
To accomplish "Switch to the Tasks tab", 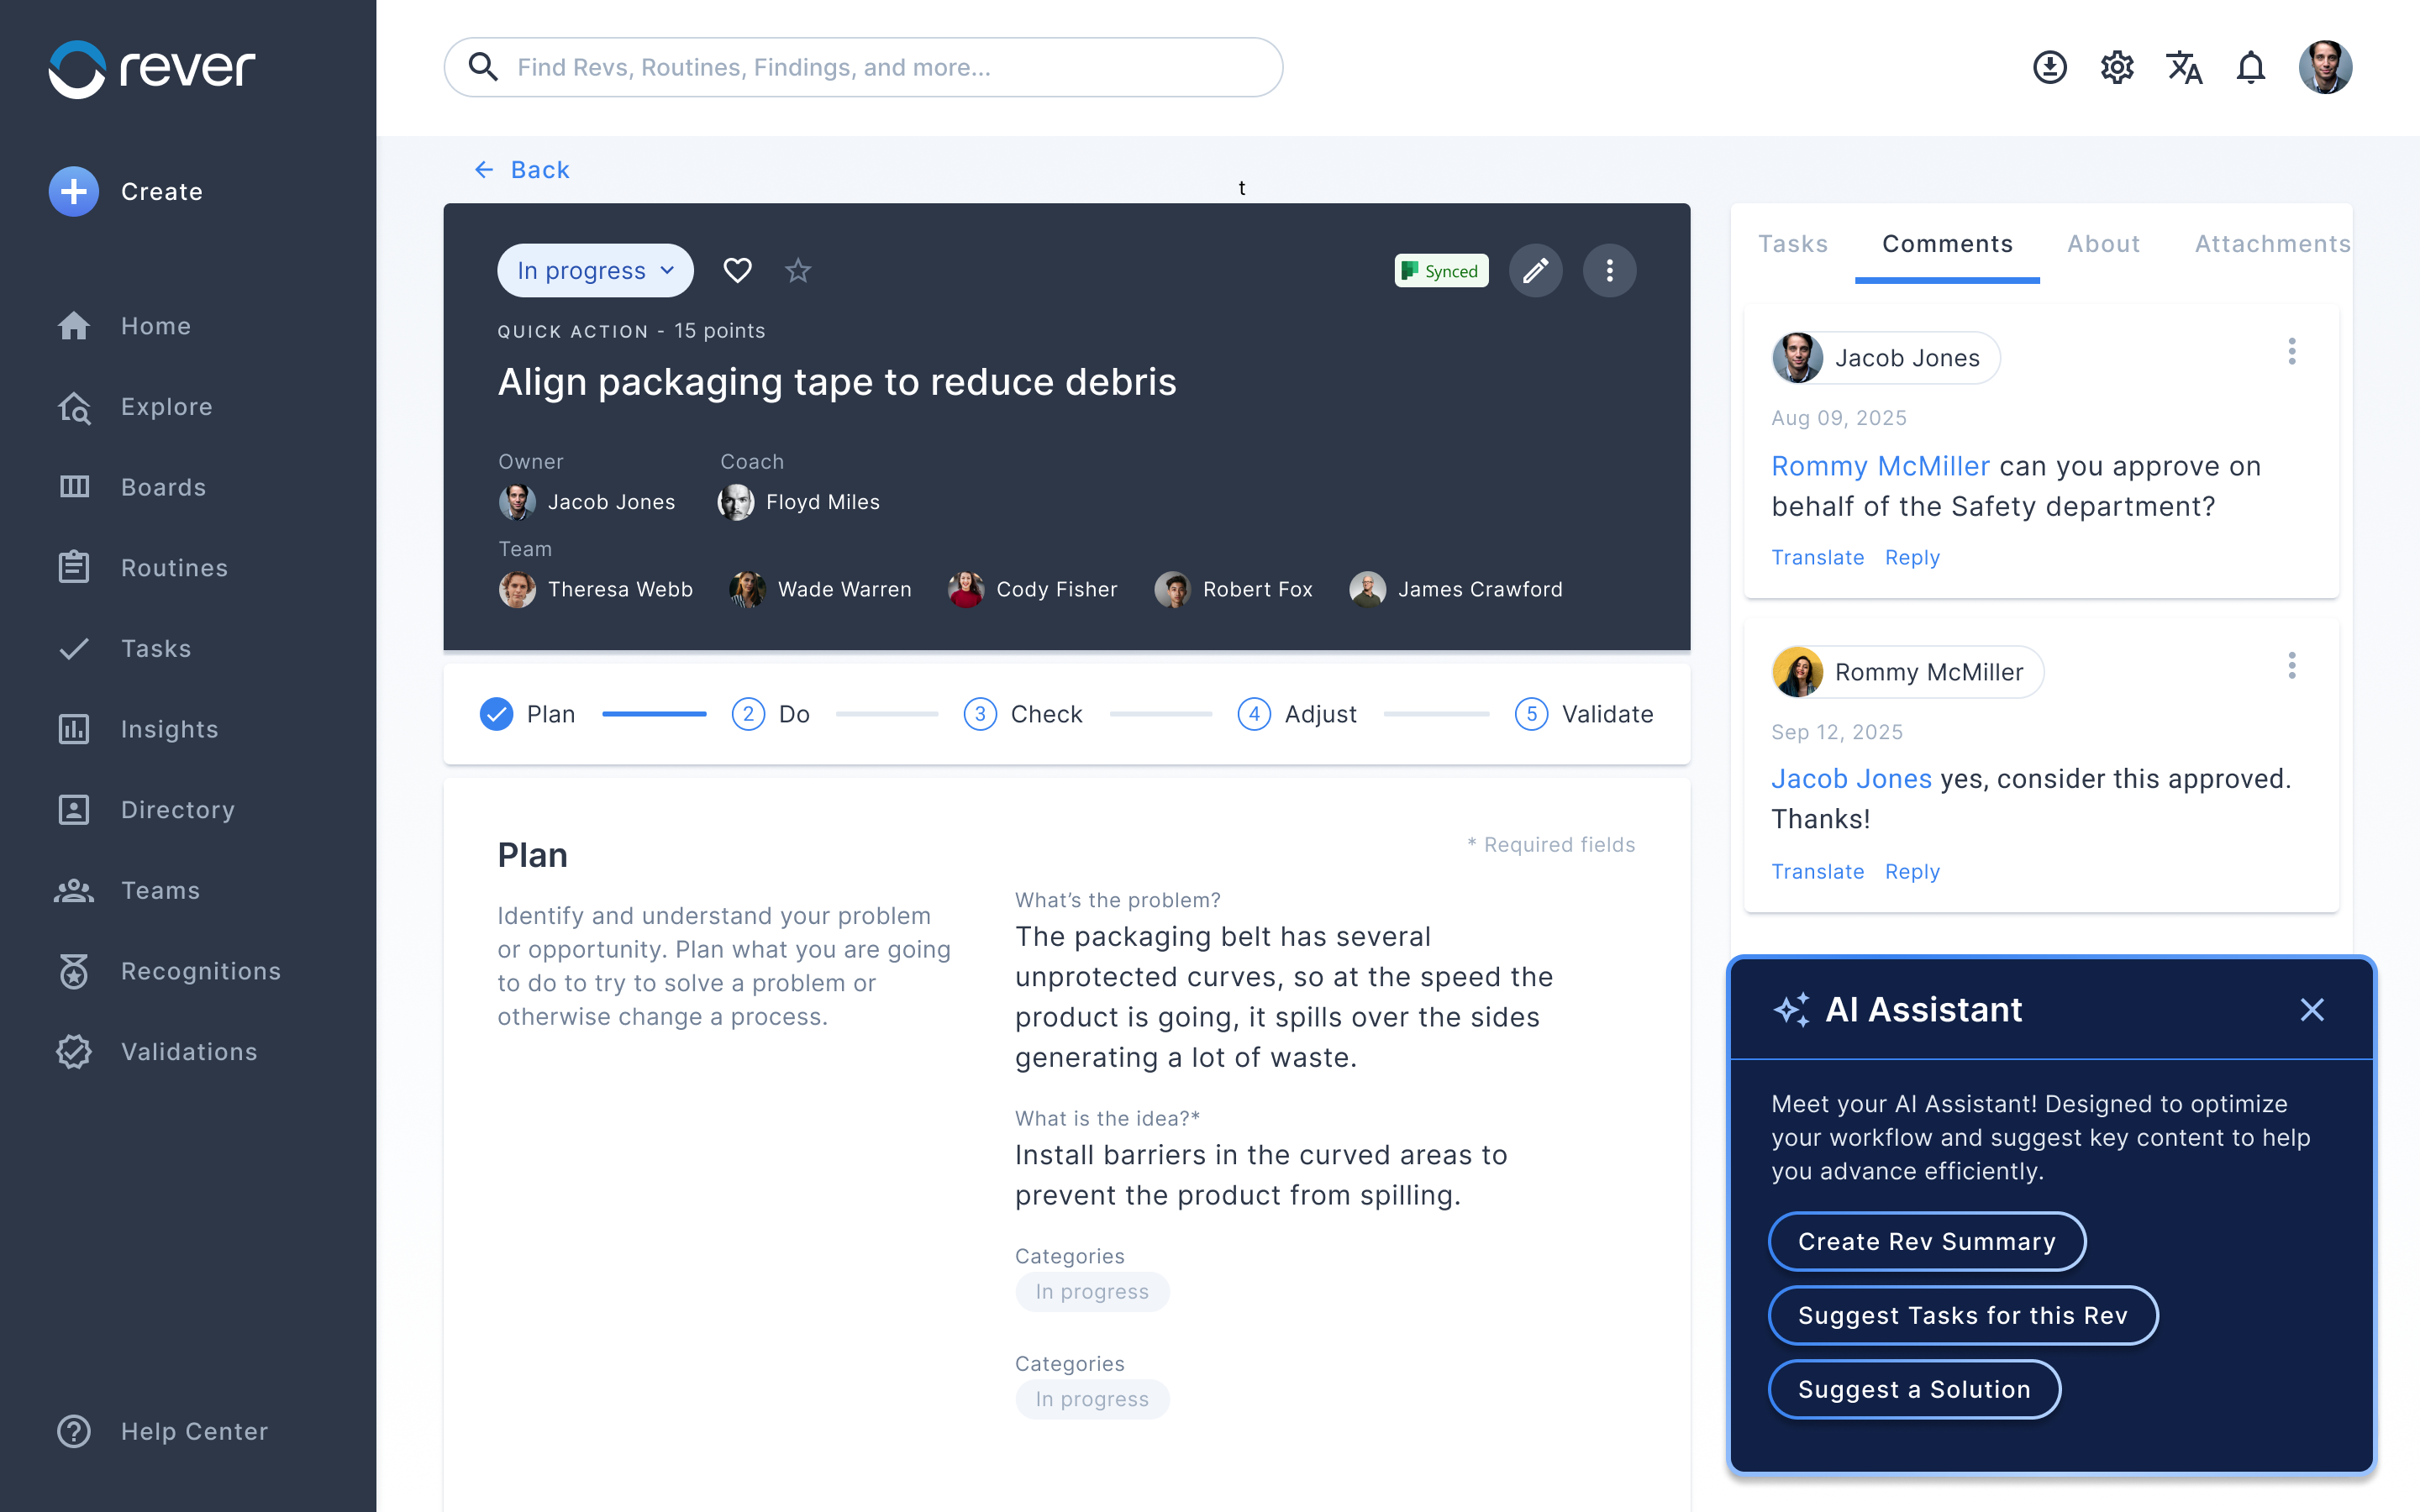I will point(1792,244).
